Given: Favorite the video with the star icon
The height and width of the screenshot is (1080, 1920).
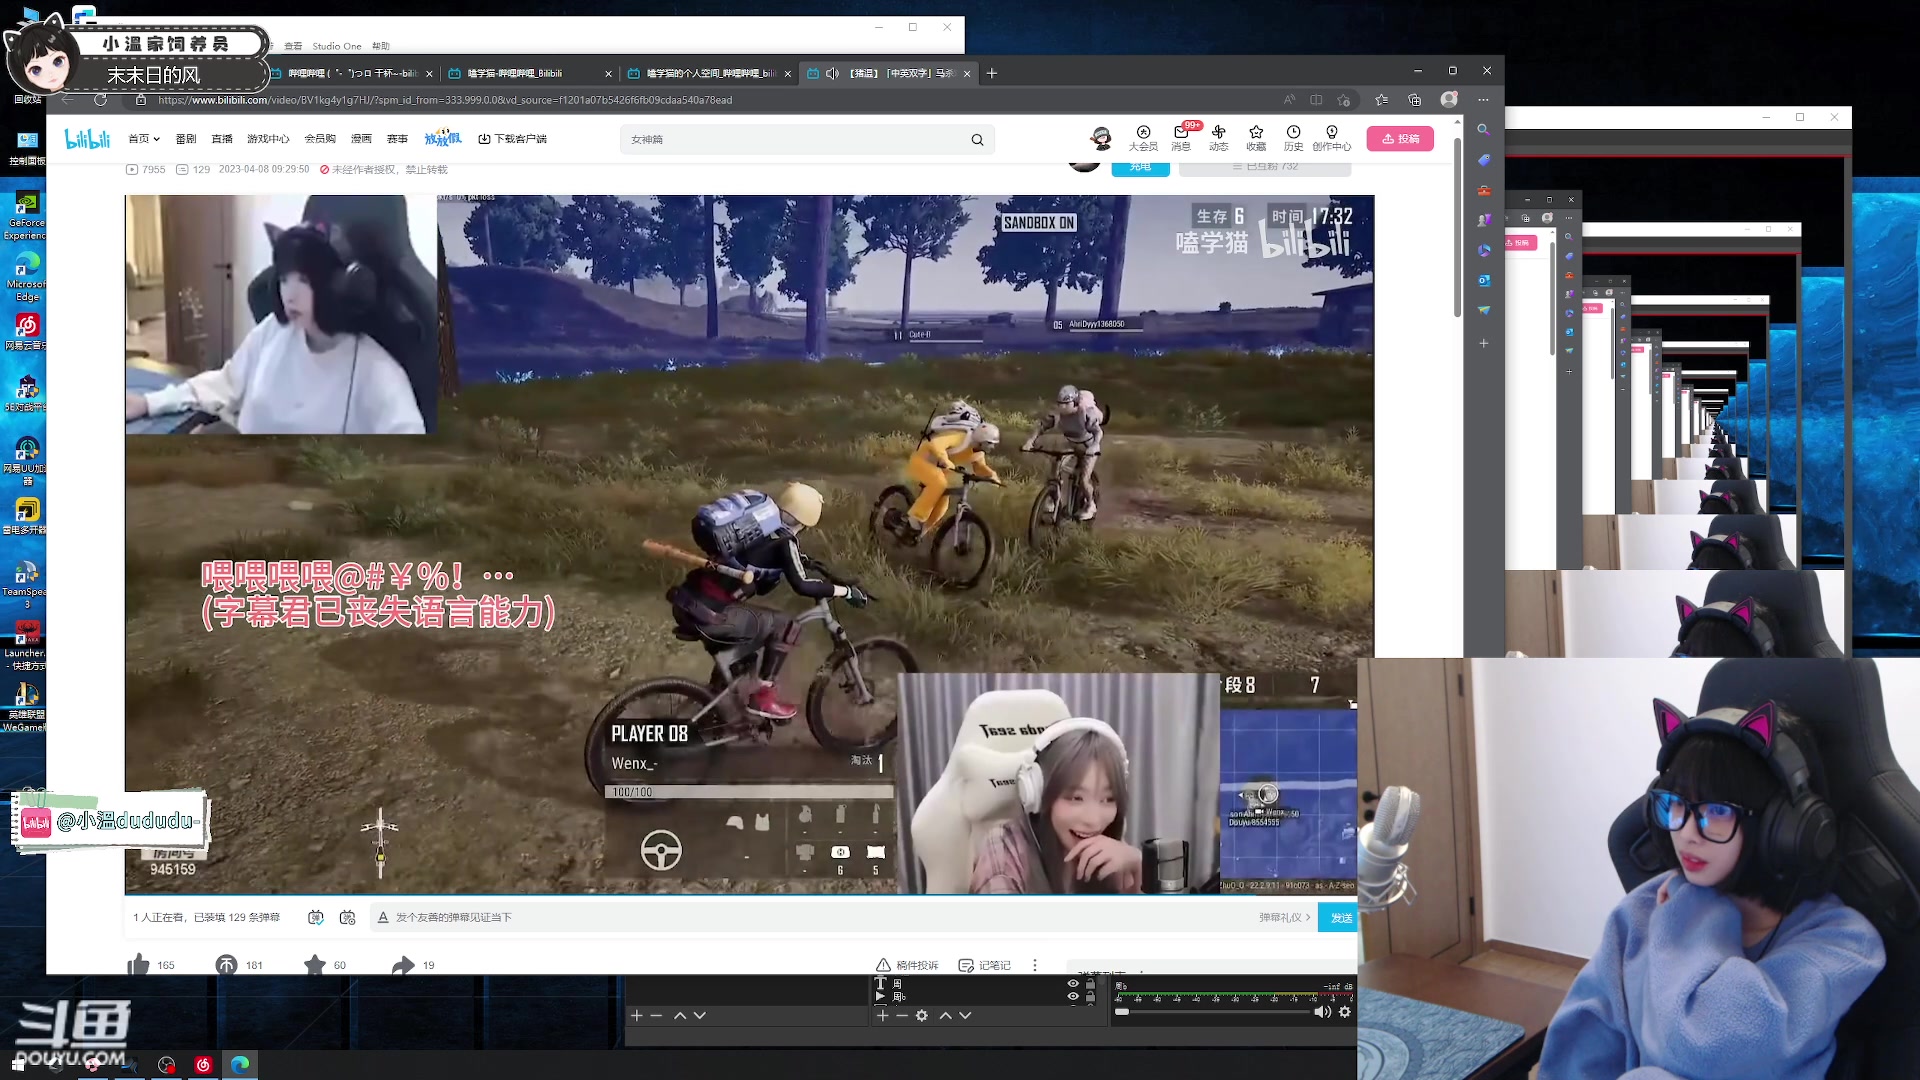Looking at the screenshot, I should 315,964.
